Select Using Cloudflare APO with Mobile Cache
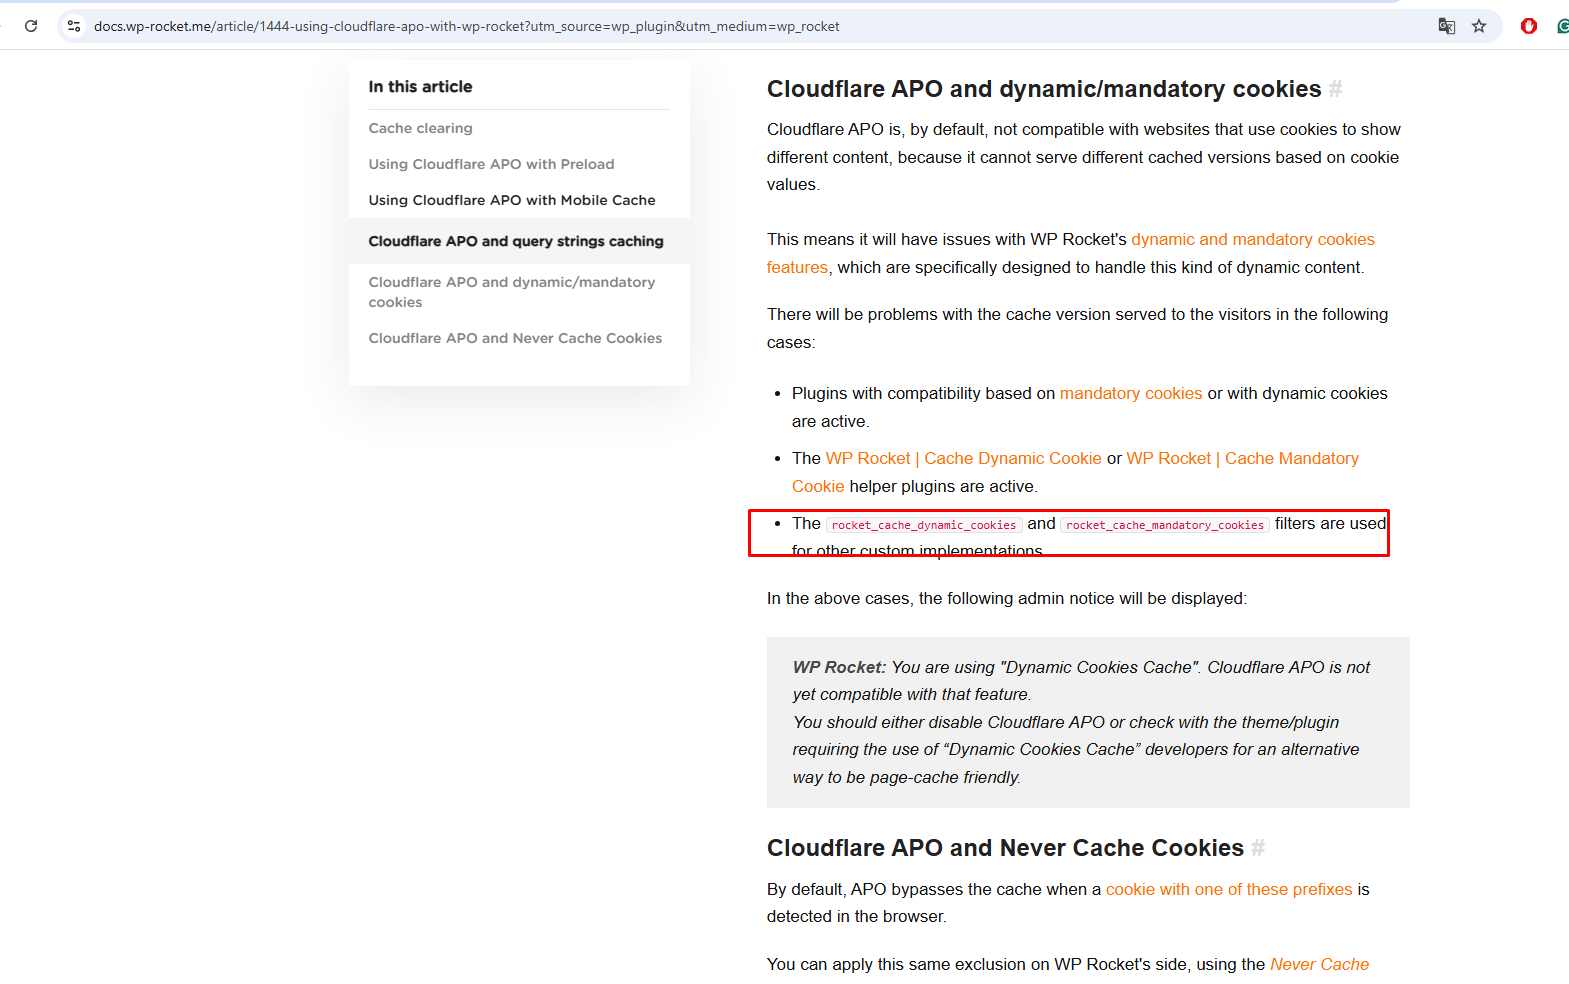The height and width of the screenshot is (984, 1569). click(x=511, y=200)
